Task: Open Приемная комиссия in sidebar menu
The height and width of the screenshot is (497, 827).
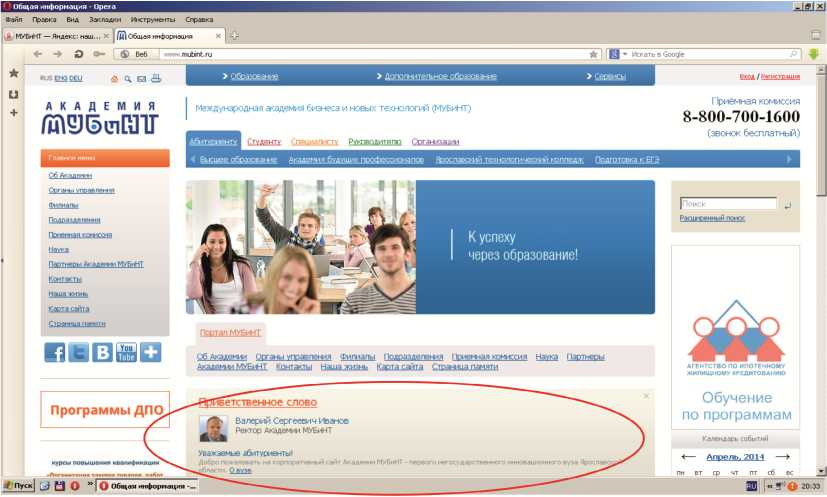Action: click(80, 235)
